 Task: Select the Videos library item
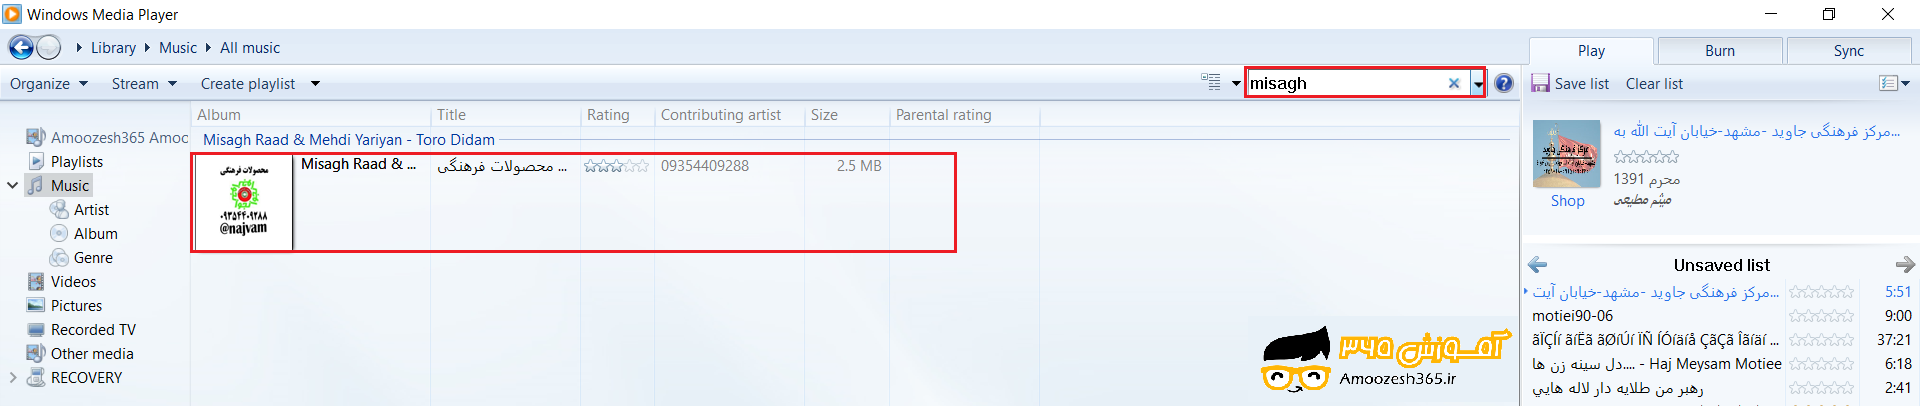pyautogui.click(x=73, y=282)
